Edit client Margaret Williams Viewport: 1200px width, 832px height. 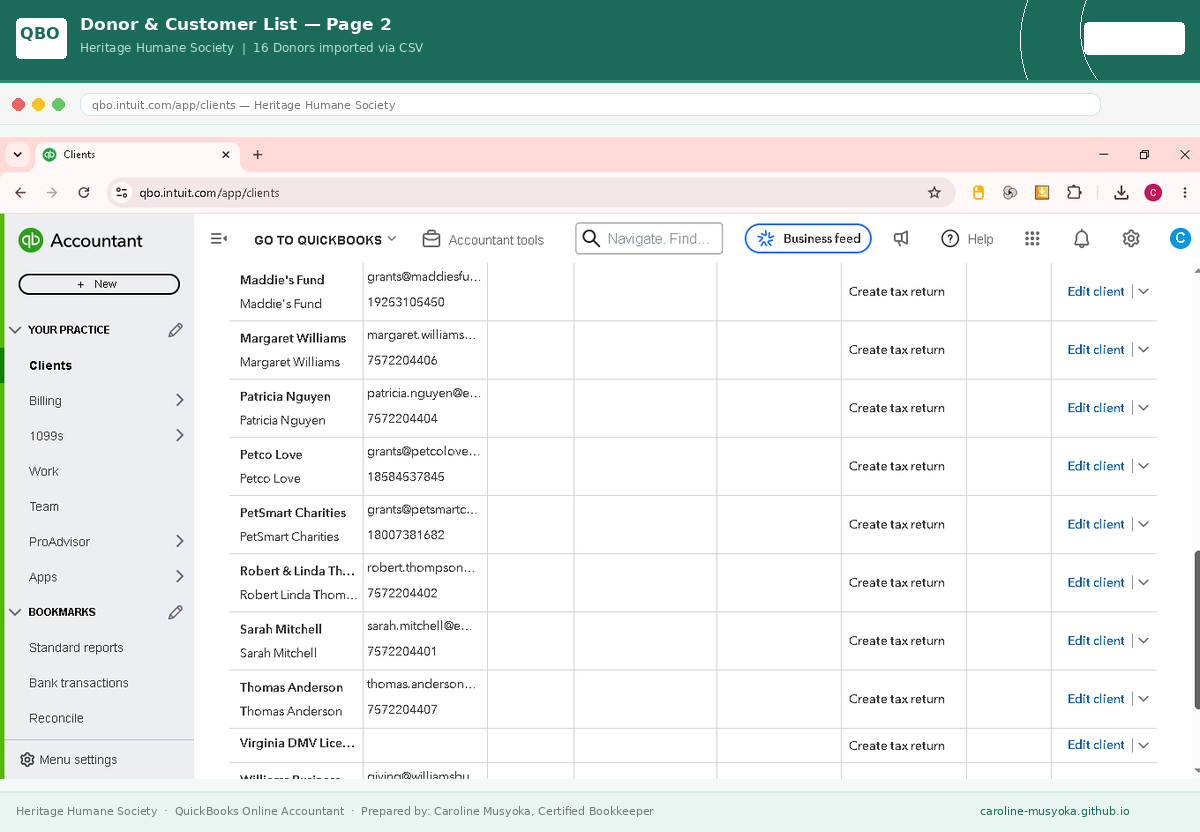click(x=1096, y=350)
